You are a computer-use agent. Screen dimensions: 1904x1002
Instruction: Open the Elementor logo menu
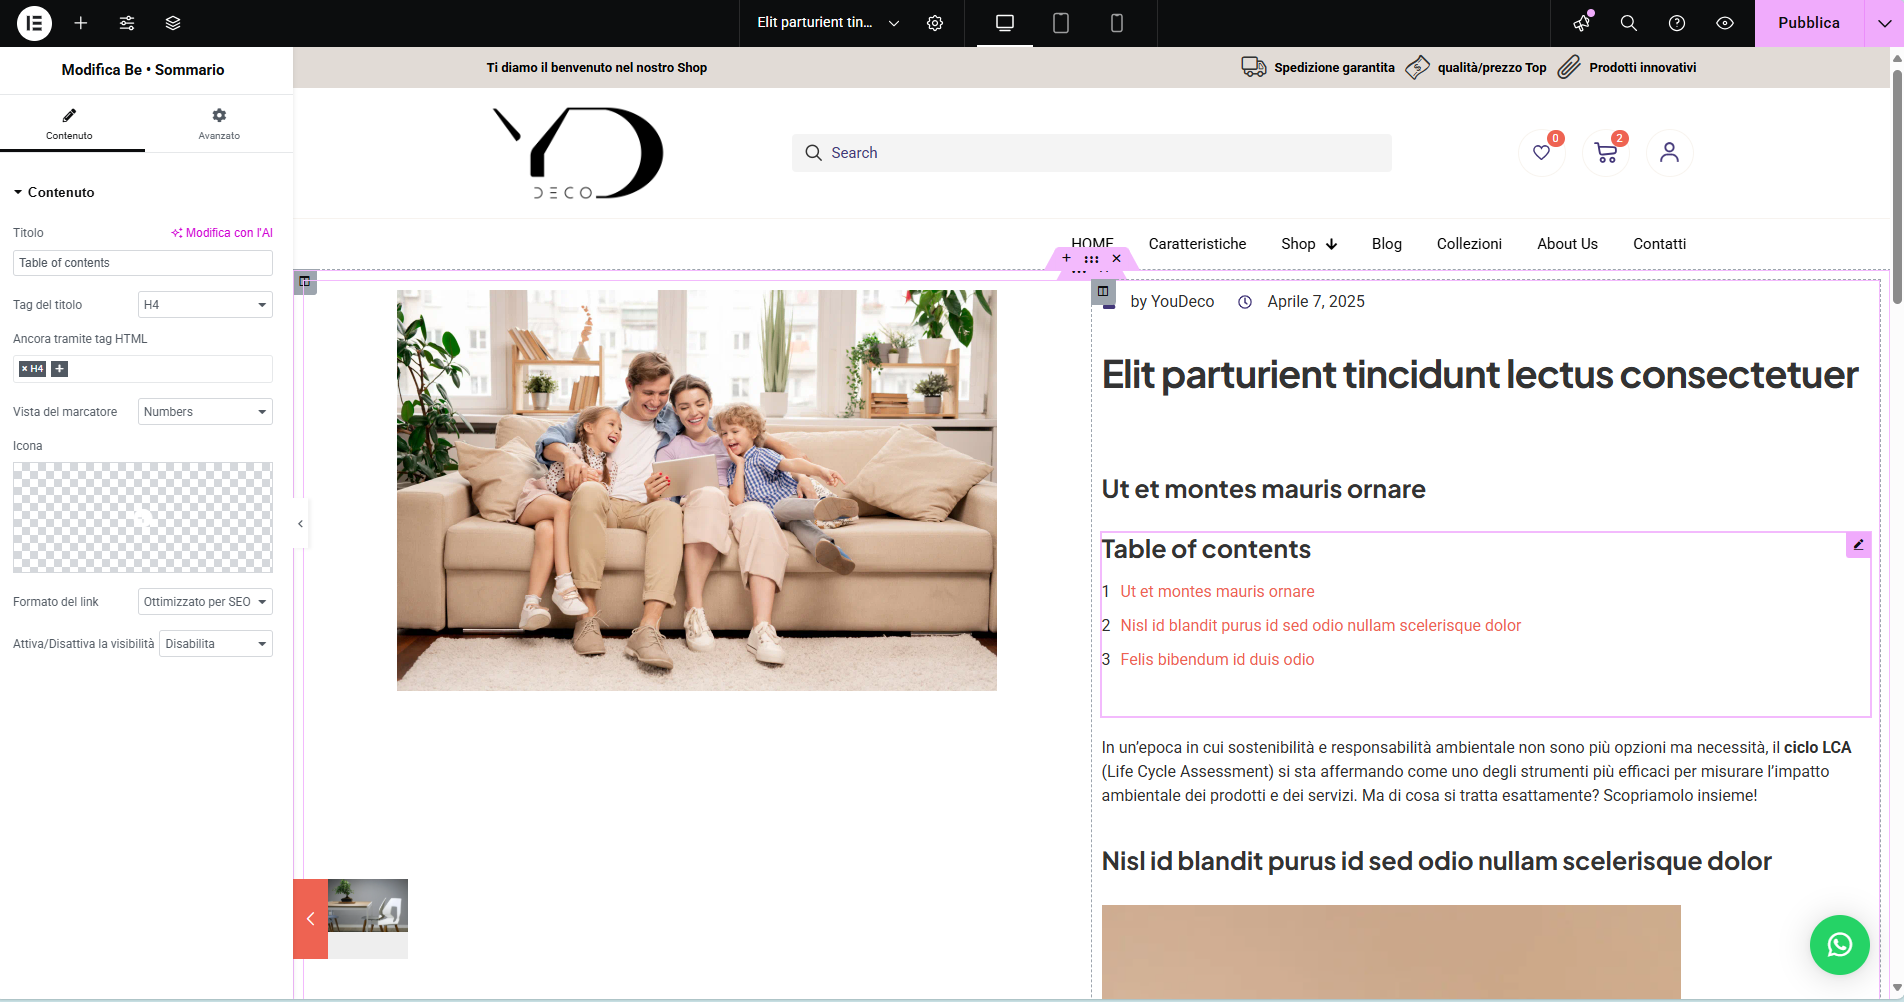pos(34,23)
